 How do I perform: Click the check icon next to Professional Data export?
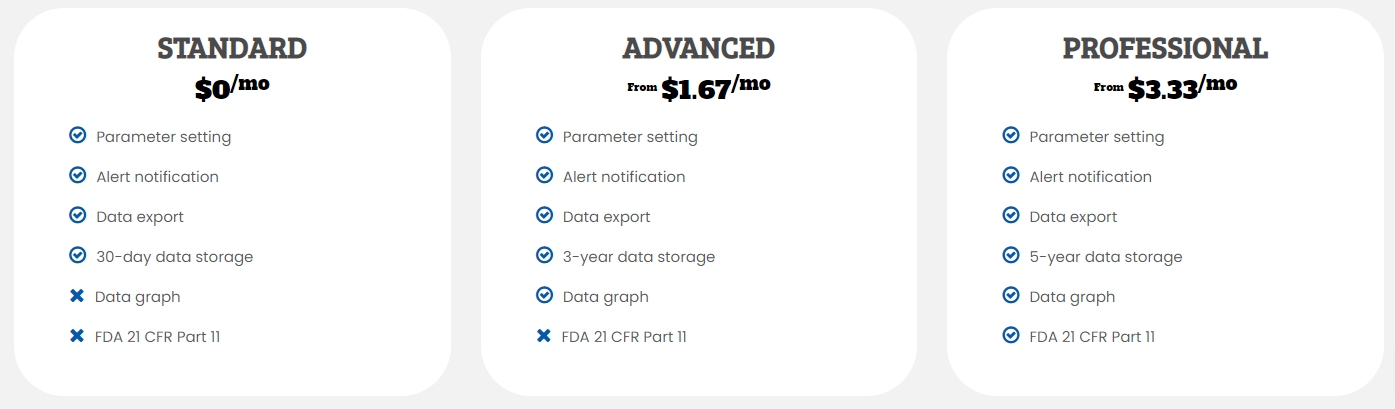(1011, 215)
